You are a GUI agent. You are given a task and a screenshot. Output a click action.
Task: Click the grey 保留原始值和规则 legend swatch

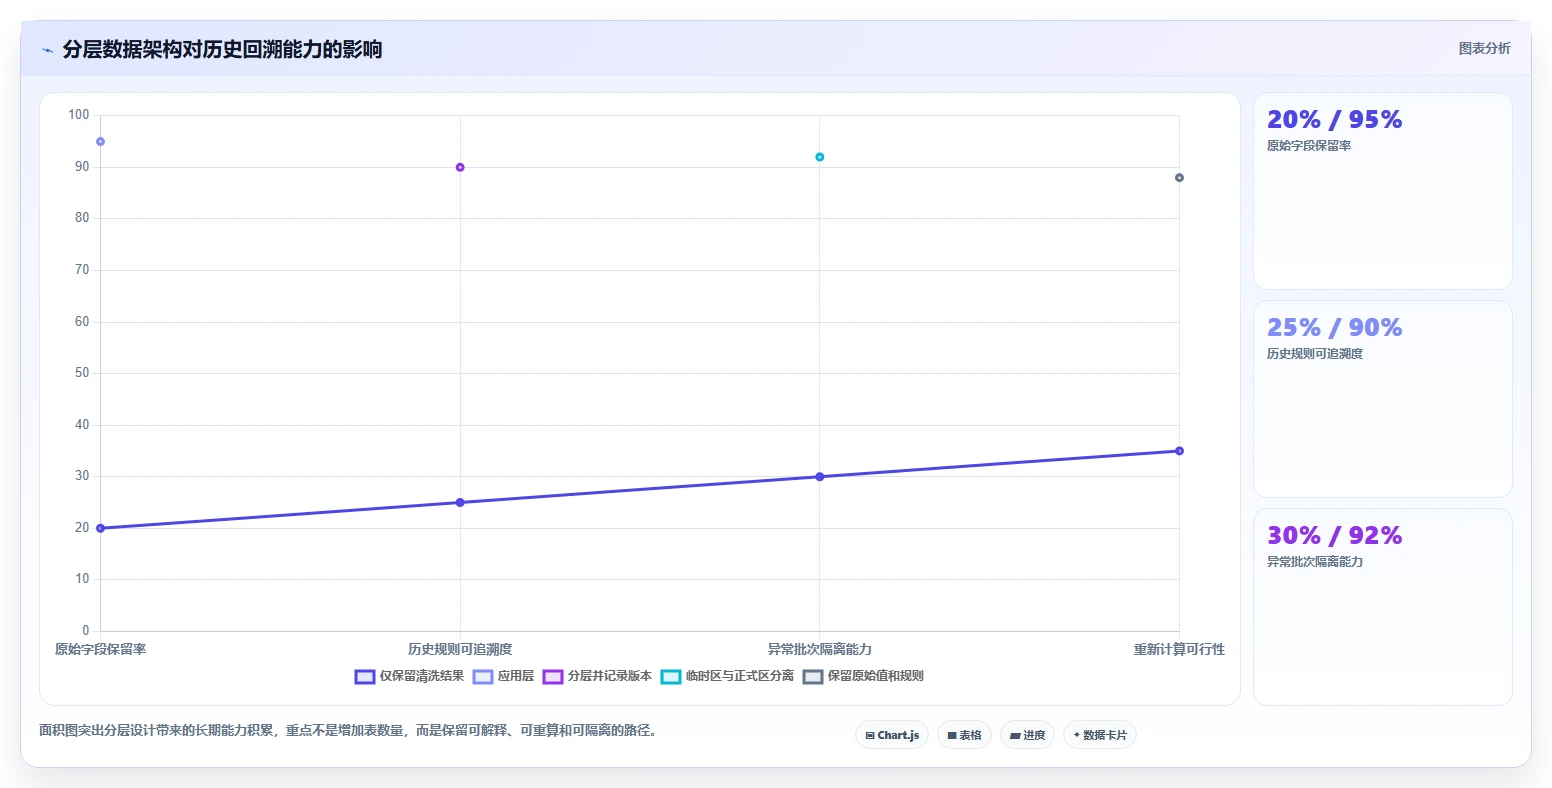click(813, 677)
